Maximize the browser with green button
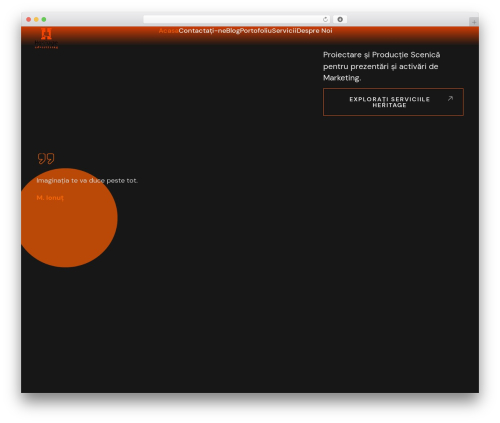The image size is (500, 423). click(x=44, y=19)
